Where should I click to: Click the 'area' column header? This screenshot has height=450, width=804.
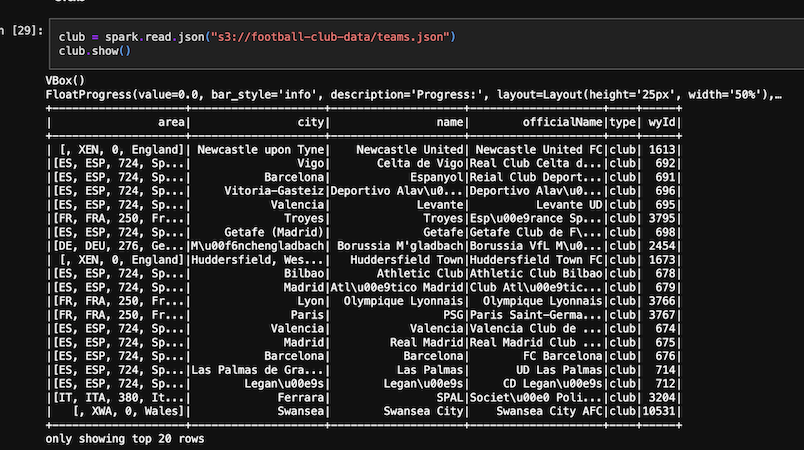click(x=171, y=122)
